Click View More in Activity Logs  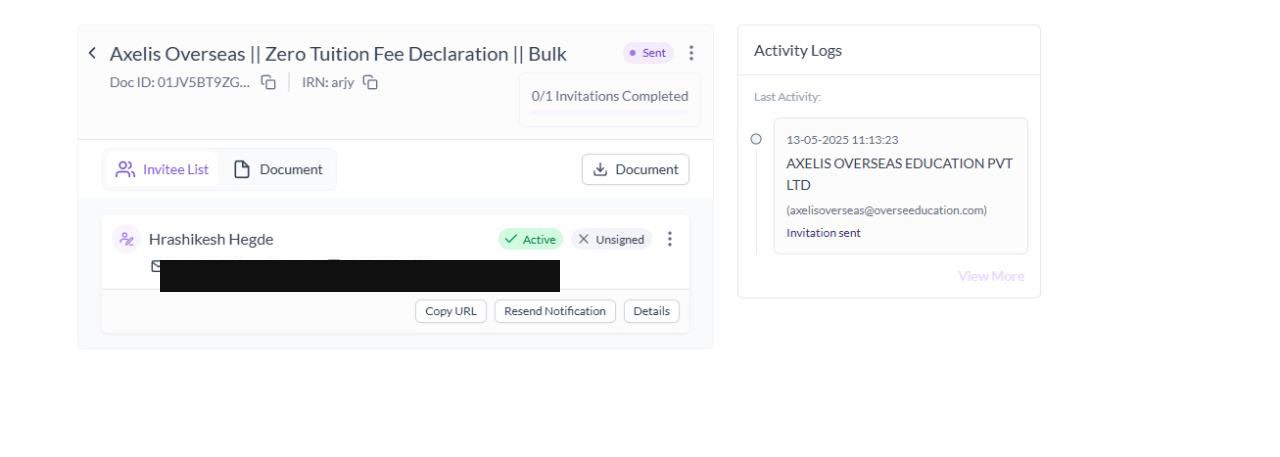[991, 276]
